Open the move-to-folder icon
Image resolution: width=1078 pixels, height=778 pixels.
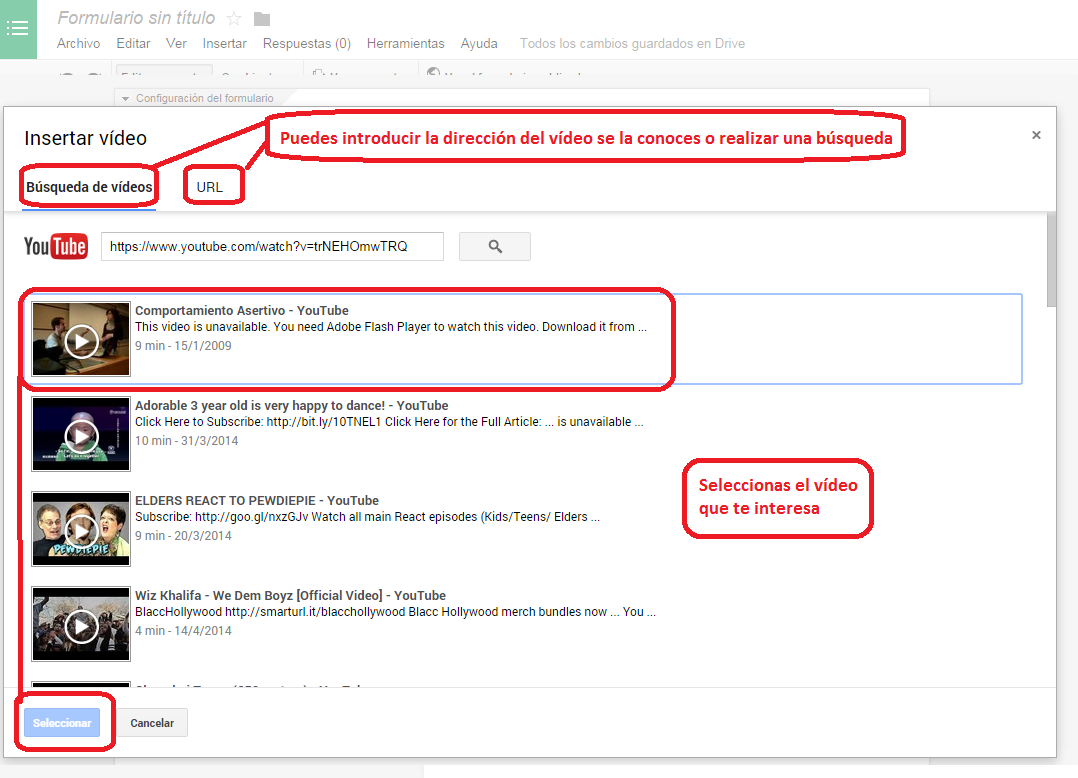262,19
